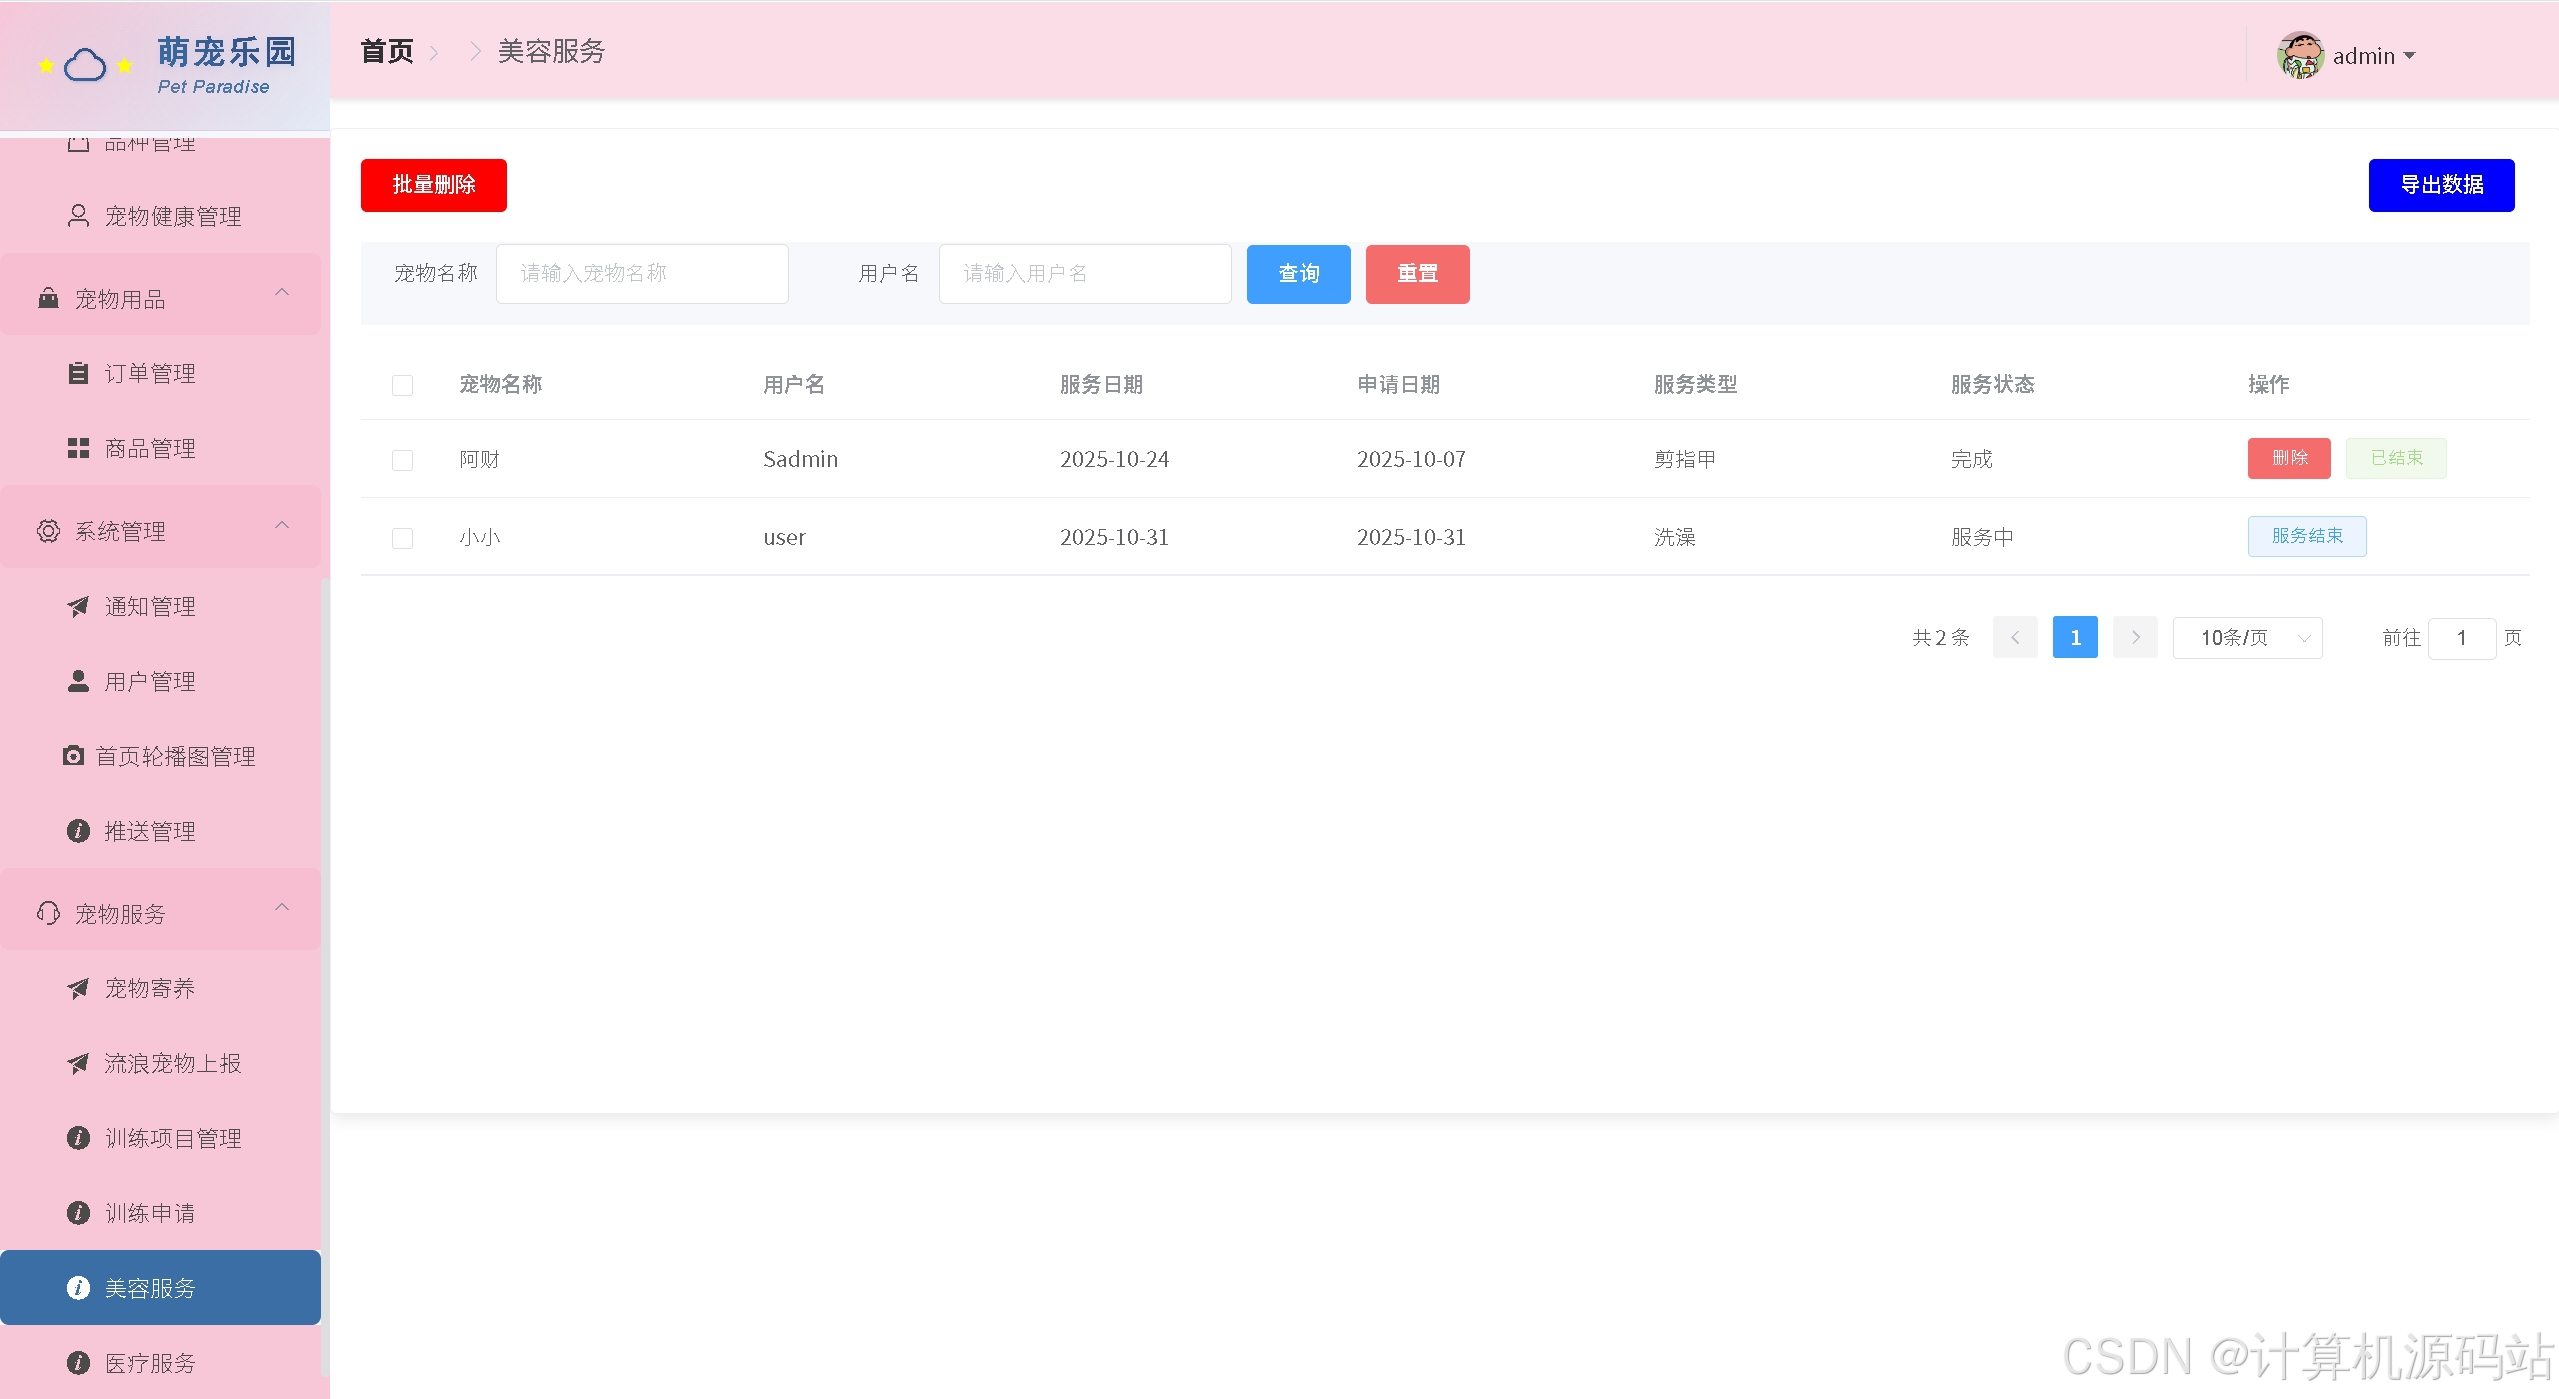
Task: Click the 服务状态 column header
Action: coord(1992,385)
